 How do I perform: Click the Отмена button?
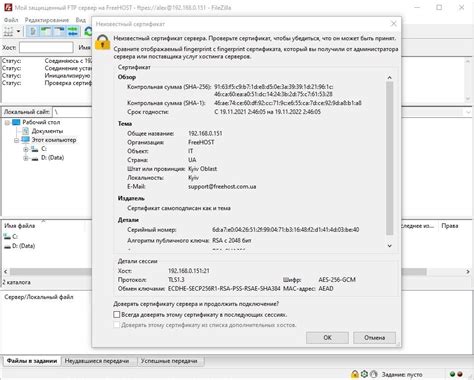(x=374, y=338)
